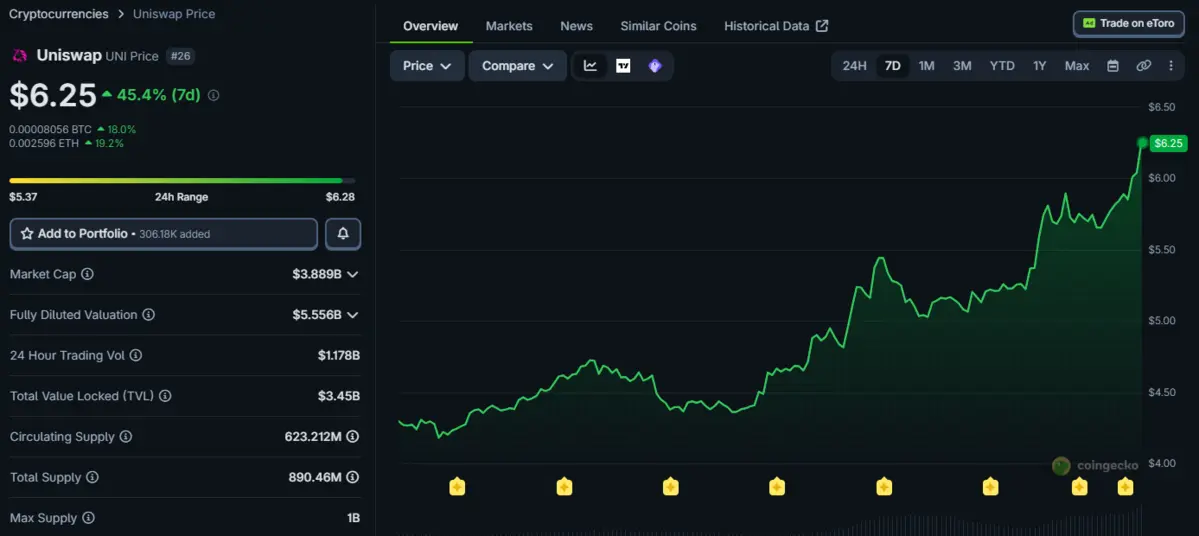Click the last yellow news marker on the chart

tap(1125, 486)
